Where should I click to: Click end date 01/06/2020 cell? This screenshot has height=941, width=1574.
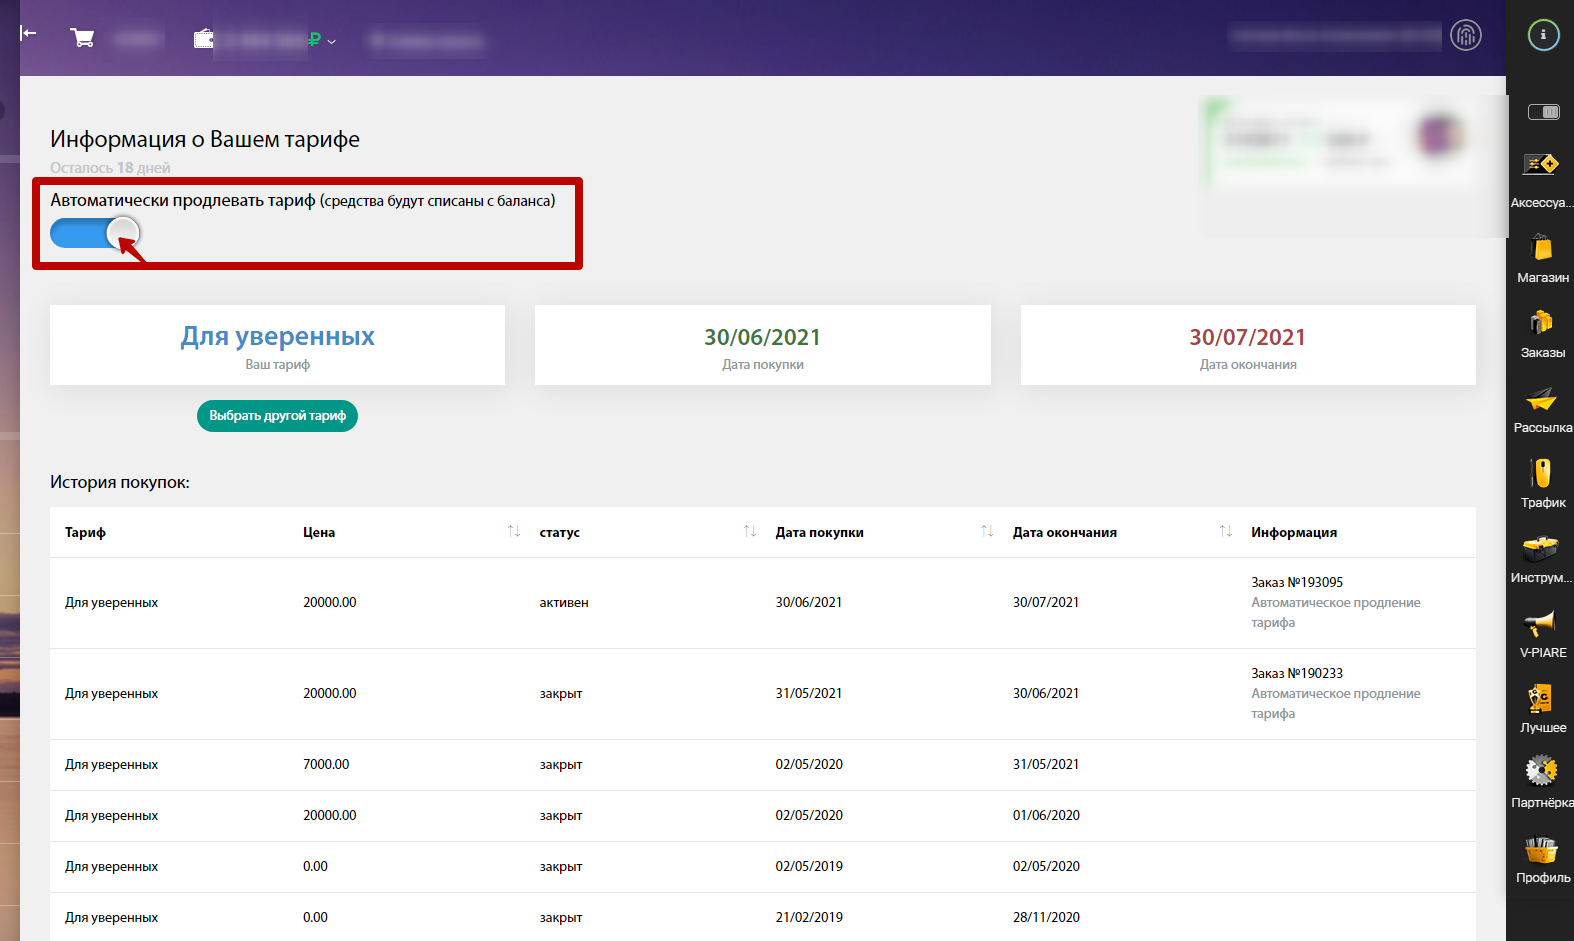pyautogui.click(x=1046, y=815)
